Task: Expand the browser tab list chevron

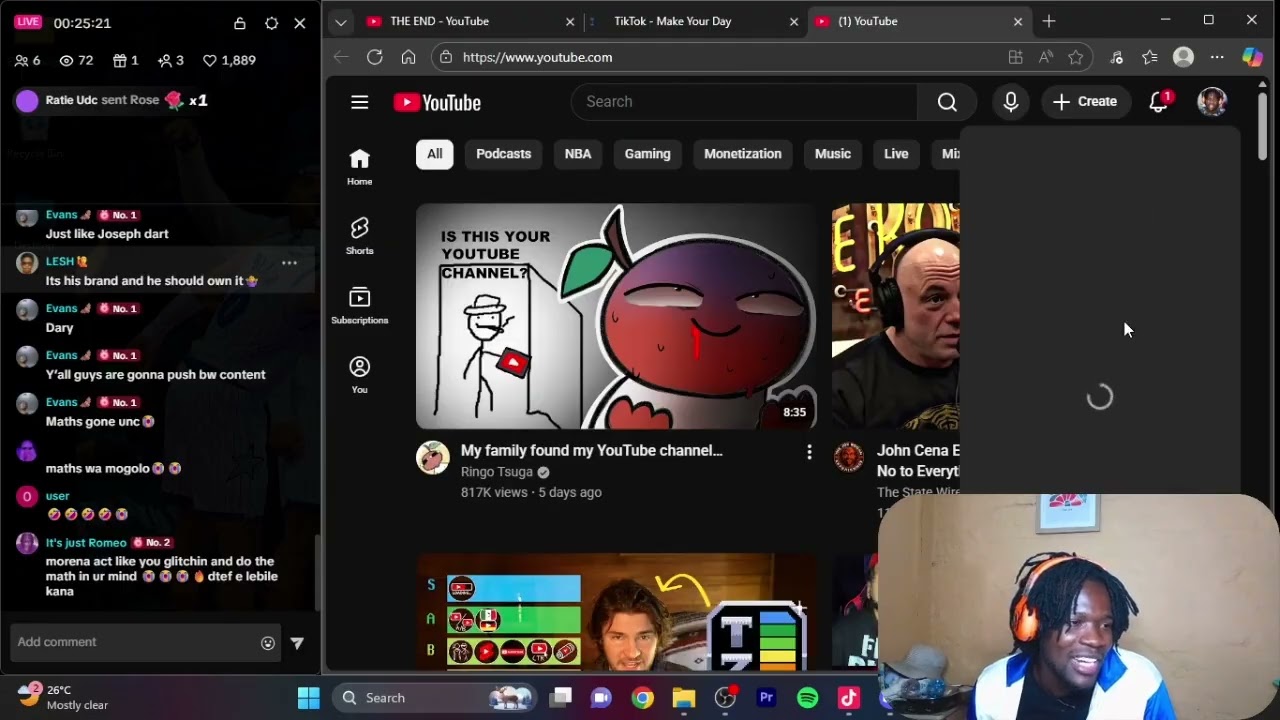Action: point(341,21)
